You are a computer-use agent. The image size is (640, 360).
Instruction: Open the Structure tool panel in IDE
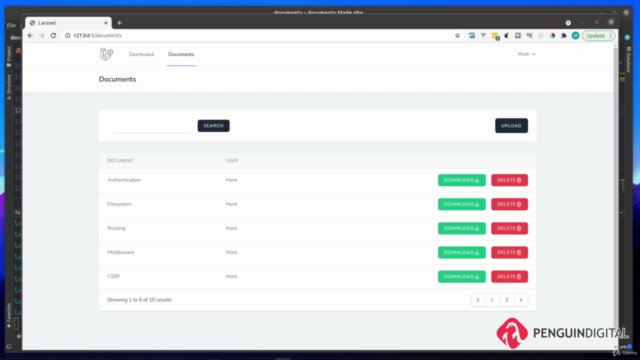(9, 87)
